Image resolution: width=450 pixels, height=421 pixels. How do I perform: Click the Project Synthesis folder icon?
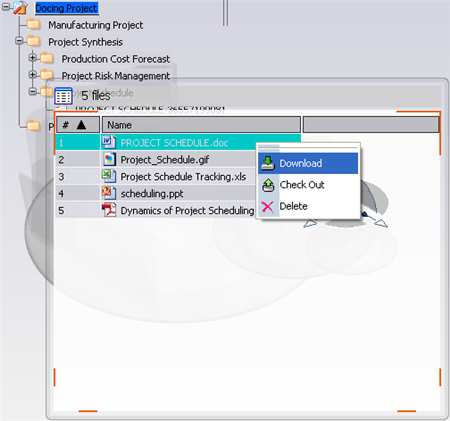34,41
